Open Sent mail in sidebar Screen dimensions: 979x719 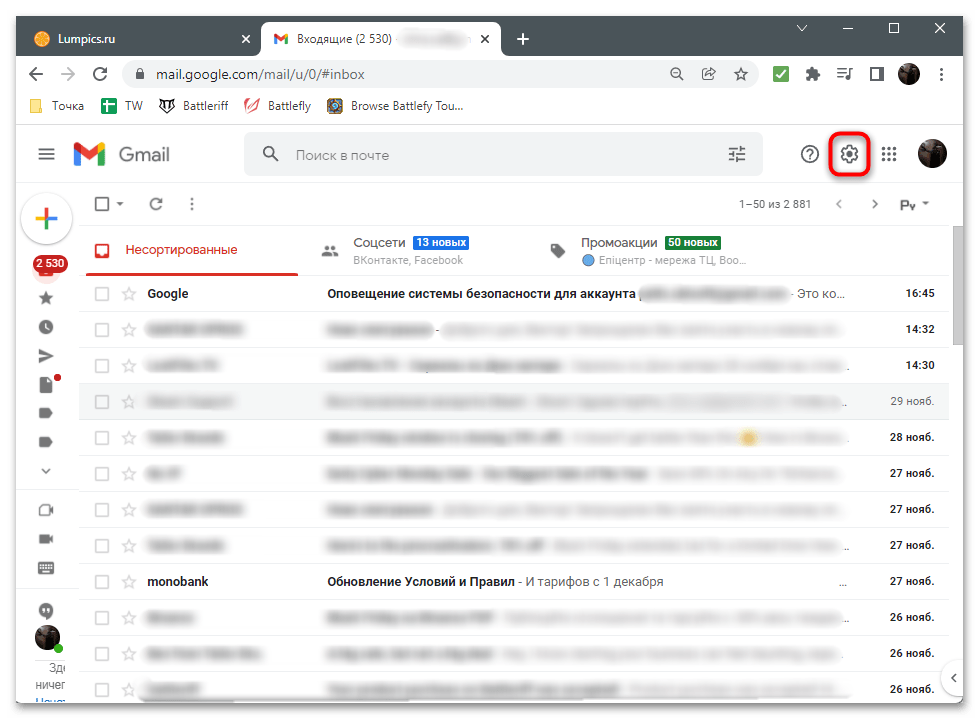pyautogui.click(x=46, y=355)
